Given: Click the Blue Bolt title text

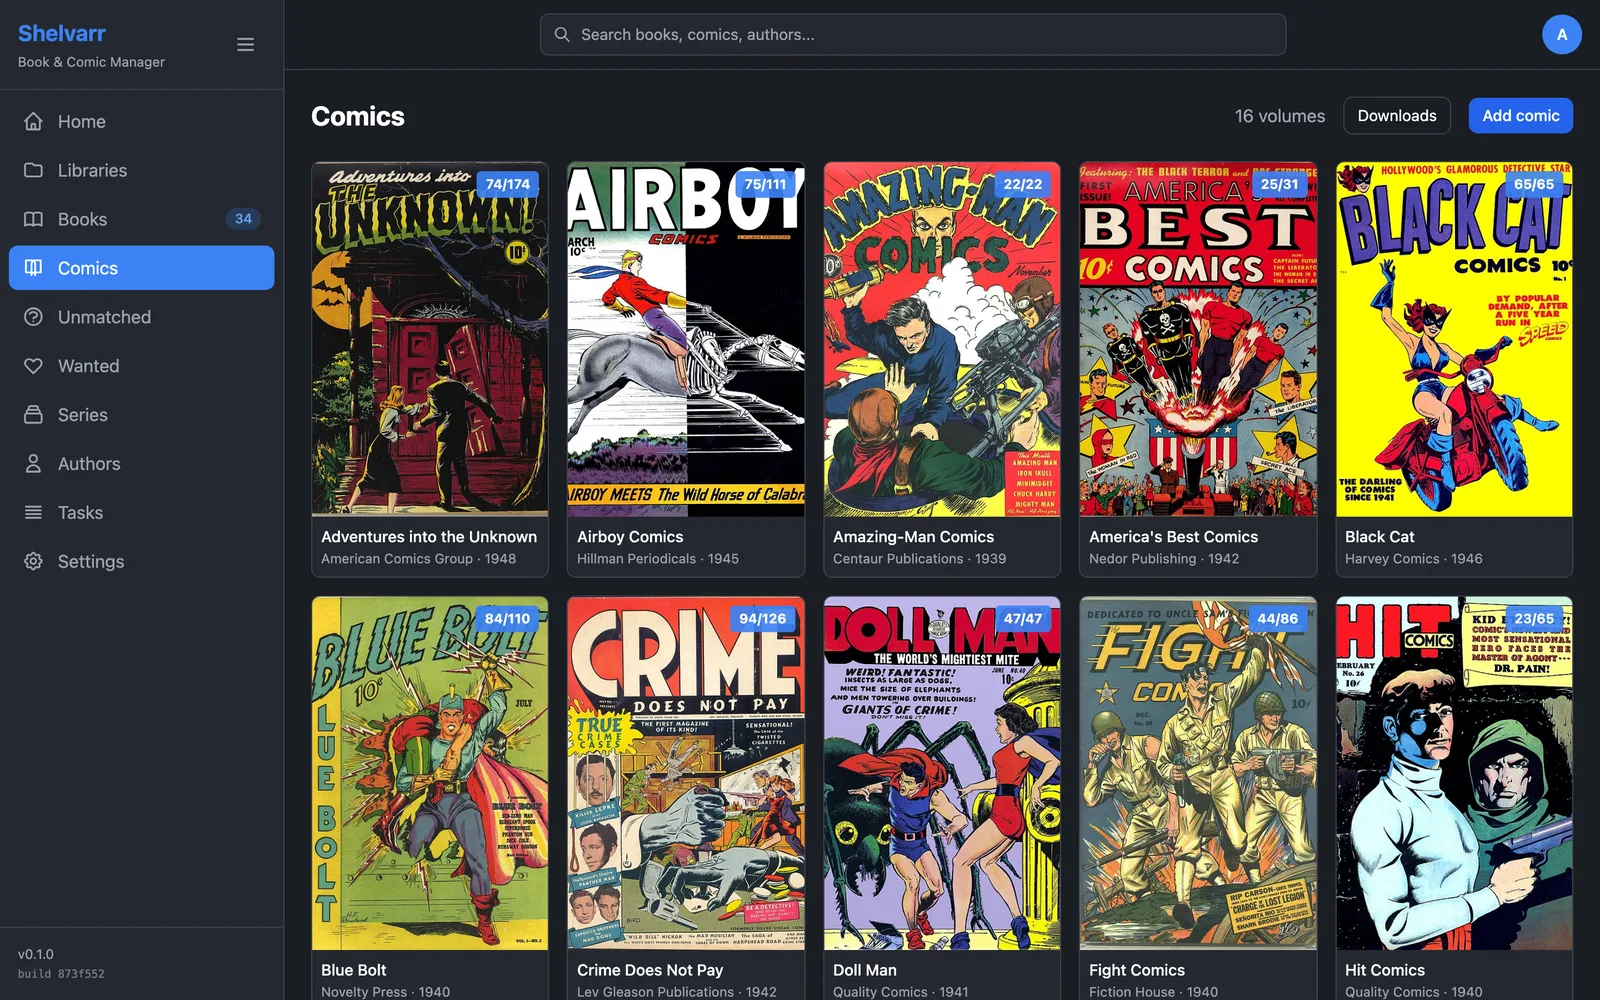Looking at the screenshot, I should (353, 970).
